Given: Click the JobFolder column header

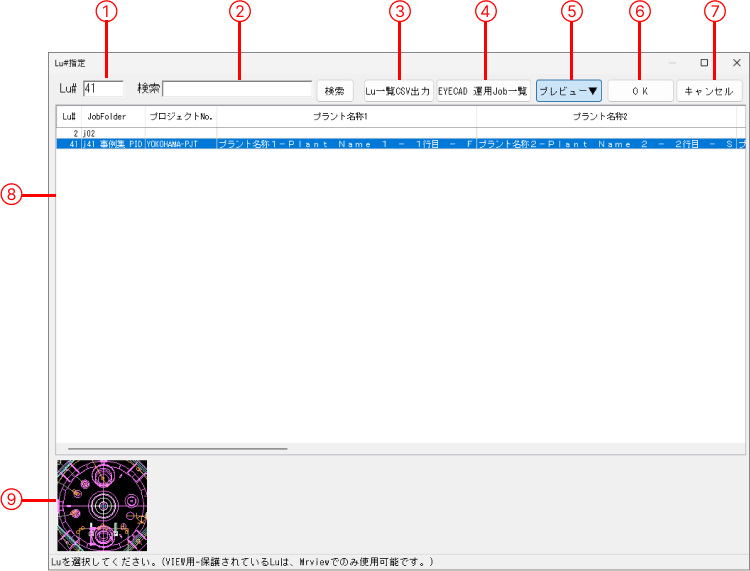Looking at the screenshot, I should click(x=107, y=117).
